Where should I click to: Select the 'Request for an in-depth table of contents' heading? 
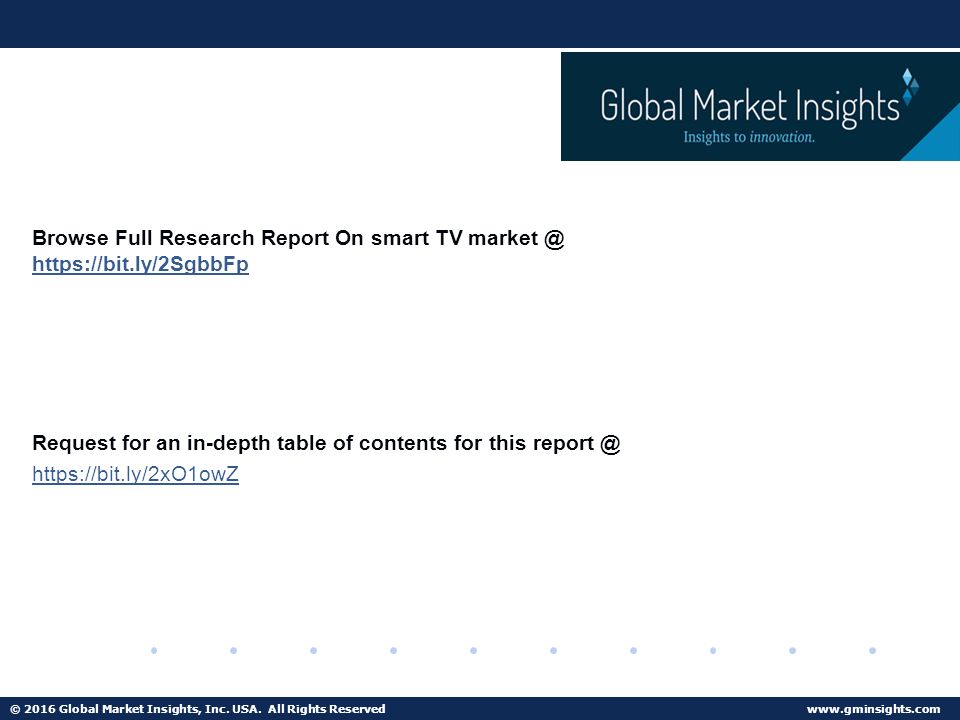coord(326,443)
